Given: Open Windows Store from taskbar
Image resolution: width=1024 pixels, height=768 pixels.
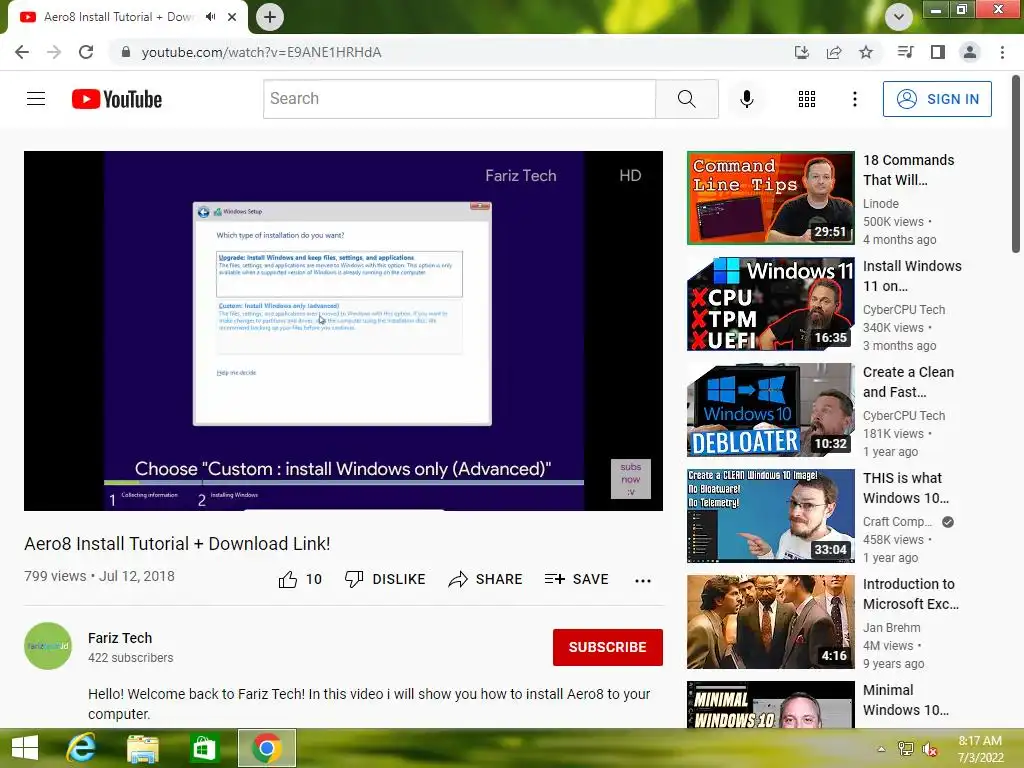Looking at the screenshot, I should click(204, 748).
